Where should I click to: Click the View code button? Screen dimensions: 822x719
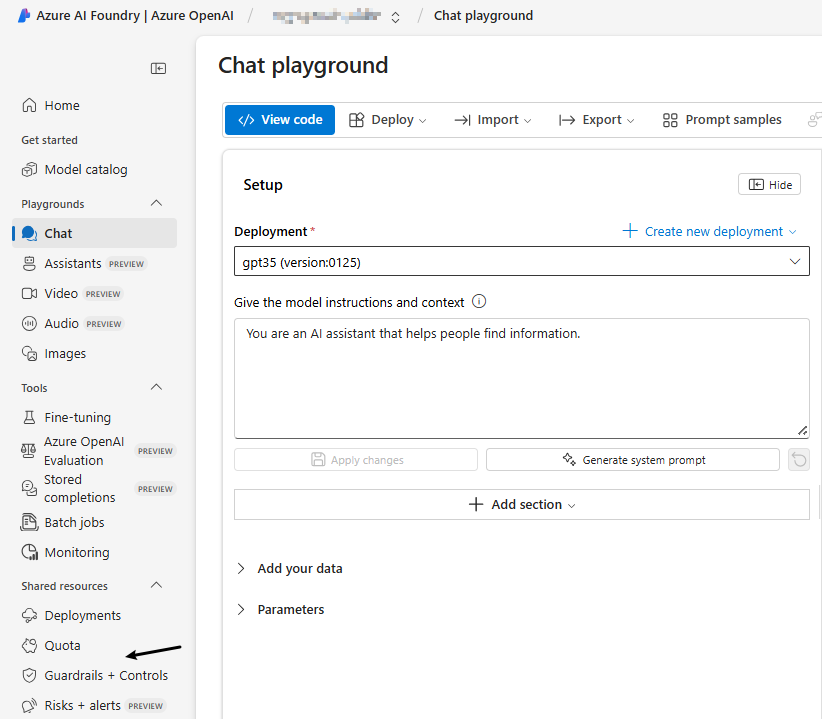(280, 120)
